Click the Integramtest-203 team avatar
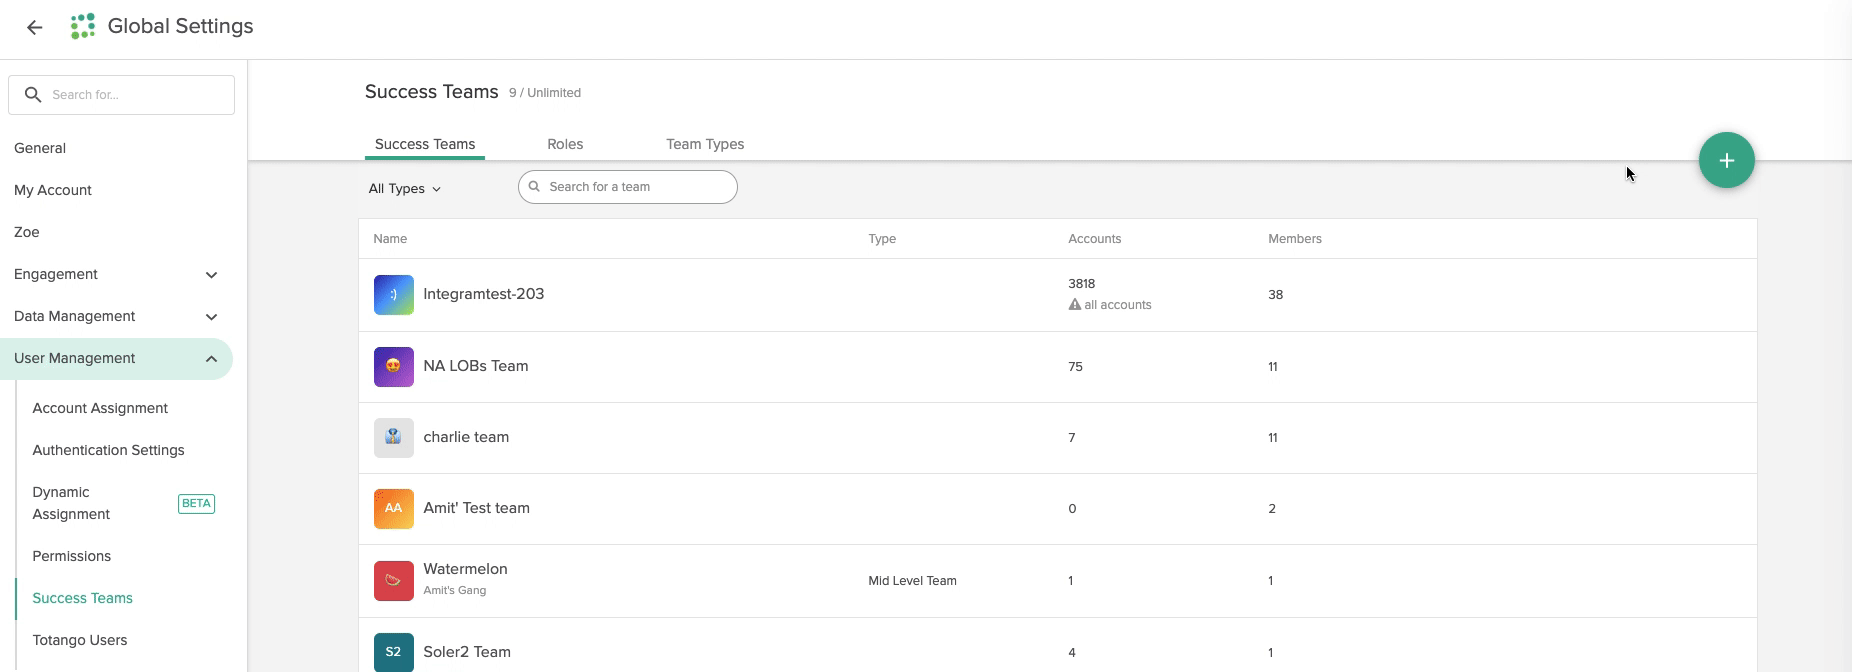Screen dimensions: 1852x672 coord(394,295)
